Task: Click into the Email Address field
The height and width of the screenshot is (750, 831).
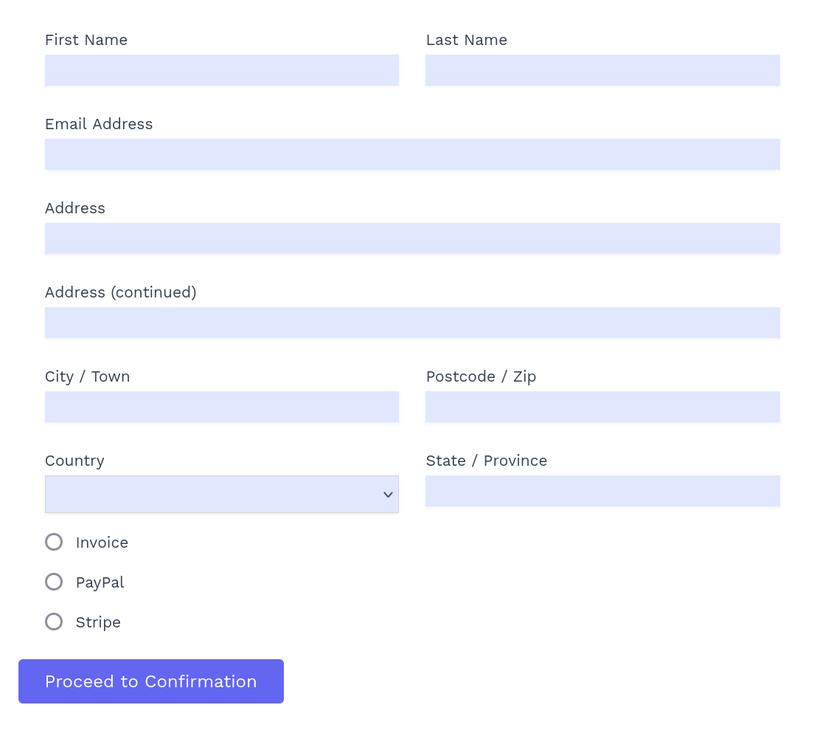Action: click(x=412, y=154)
